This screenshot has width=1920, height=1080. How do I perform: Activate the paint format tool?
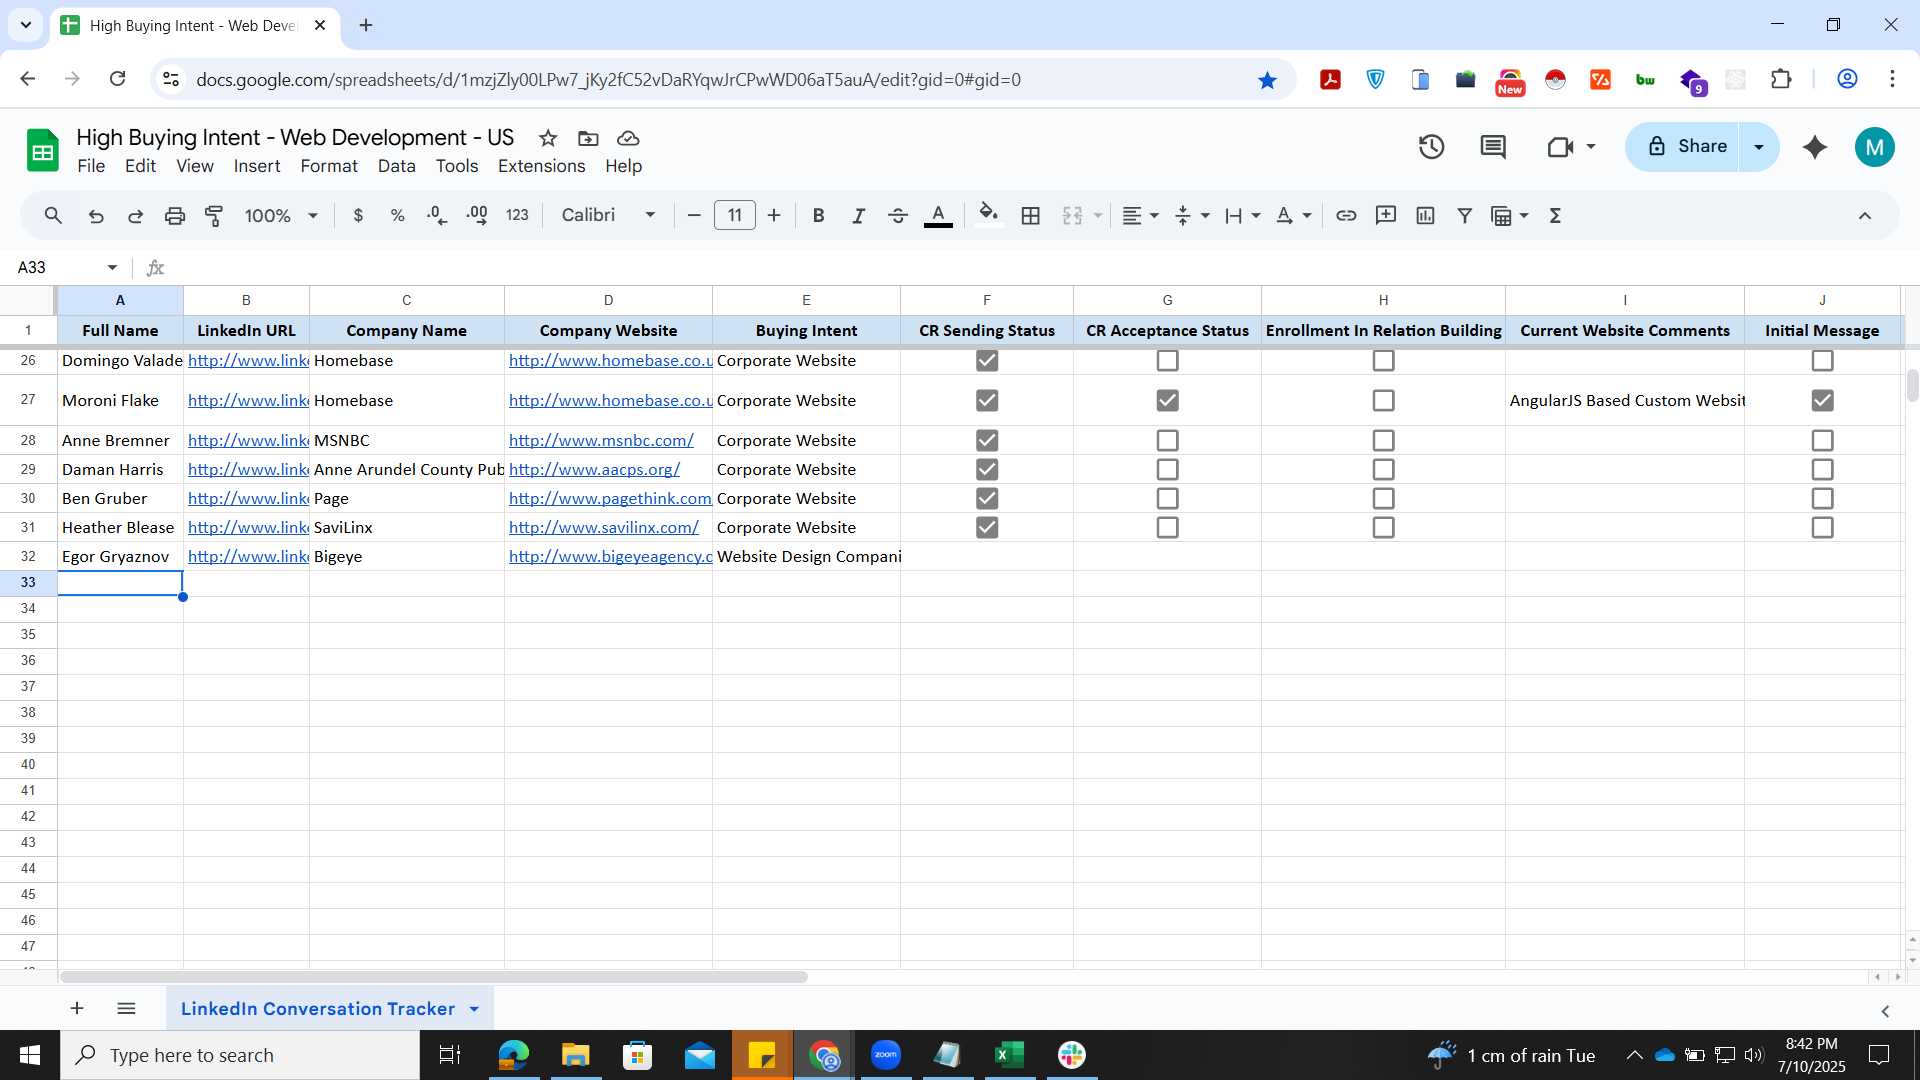click(214, 215)
